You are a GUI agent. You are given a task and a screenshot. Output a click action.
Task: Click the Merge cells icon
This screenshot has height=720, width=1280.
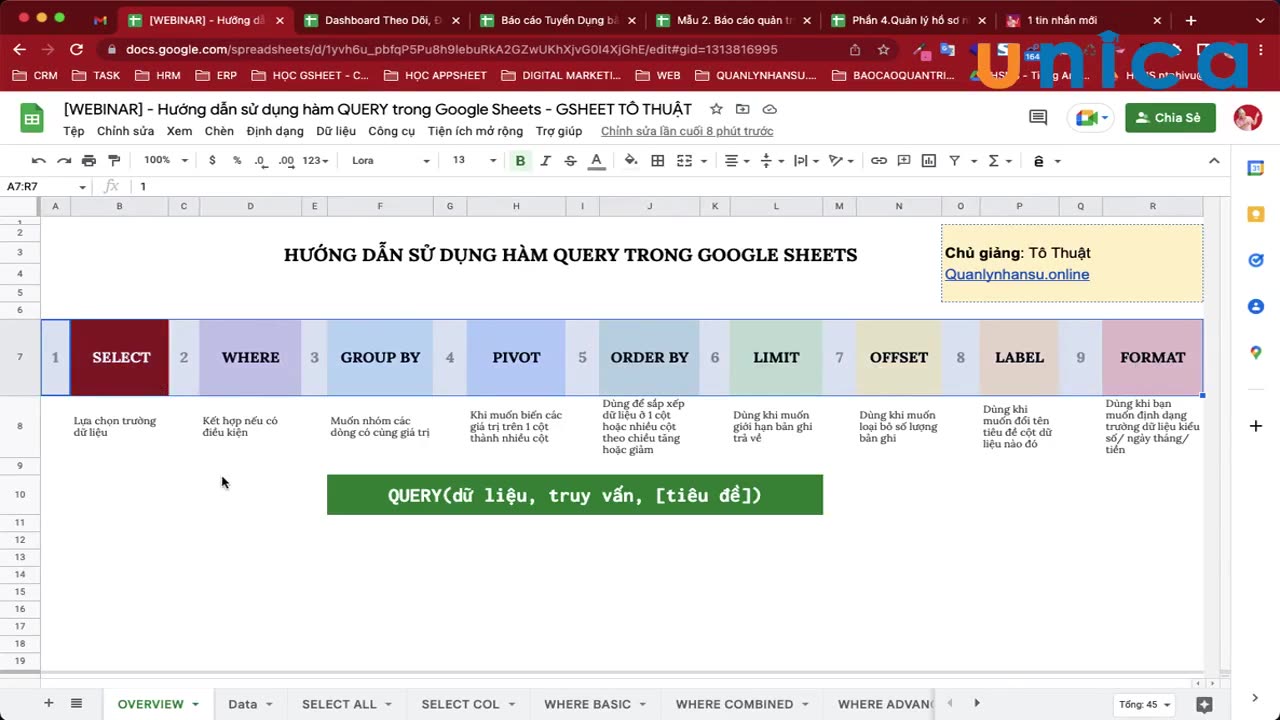tap(684, 161)
